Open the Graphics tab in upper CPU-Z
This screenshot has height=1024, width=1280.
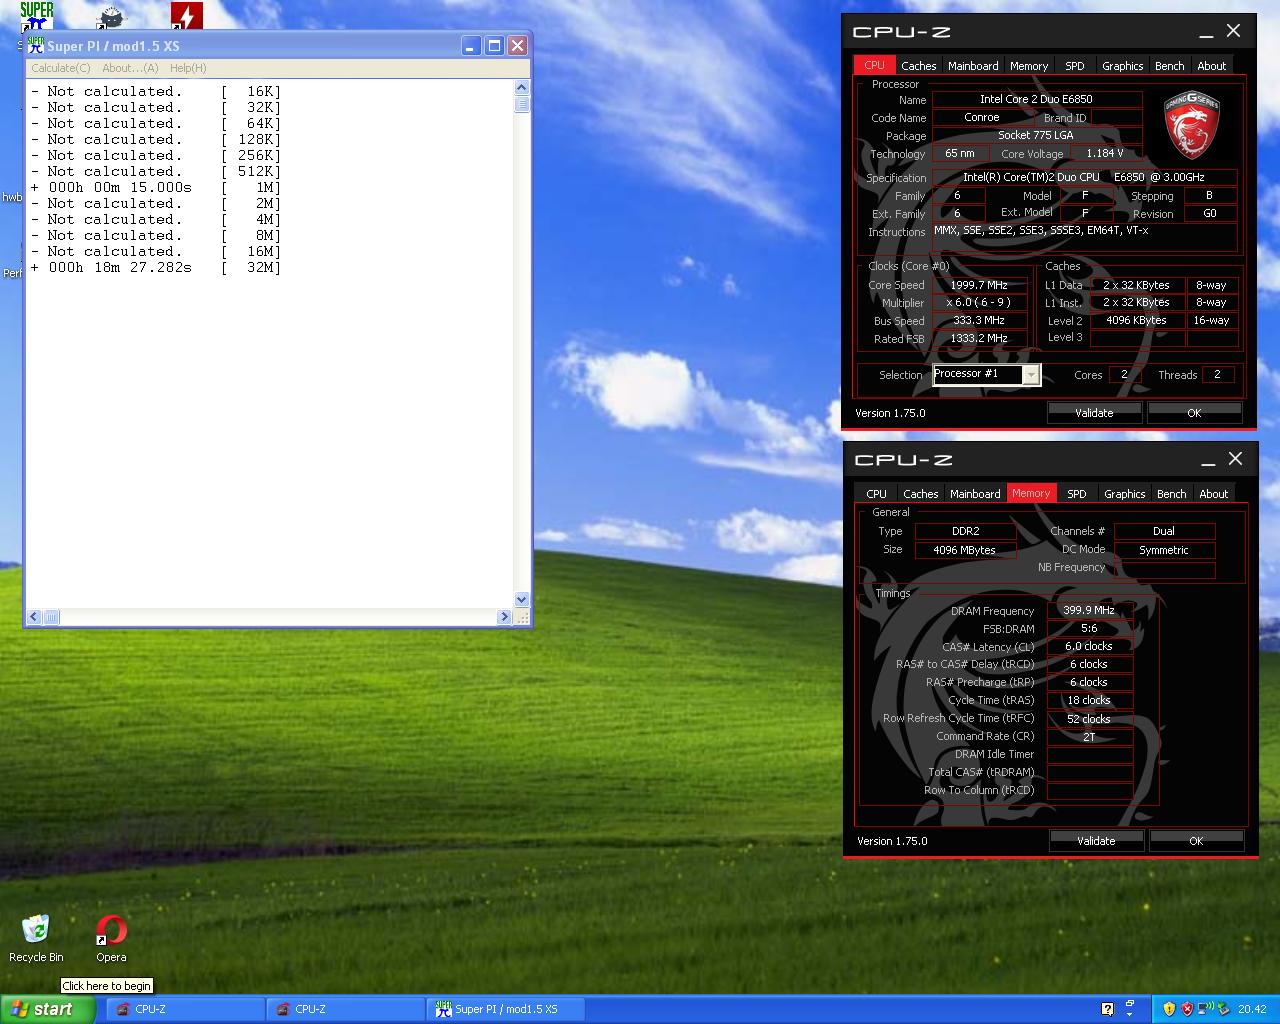(1122, 66)
